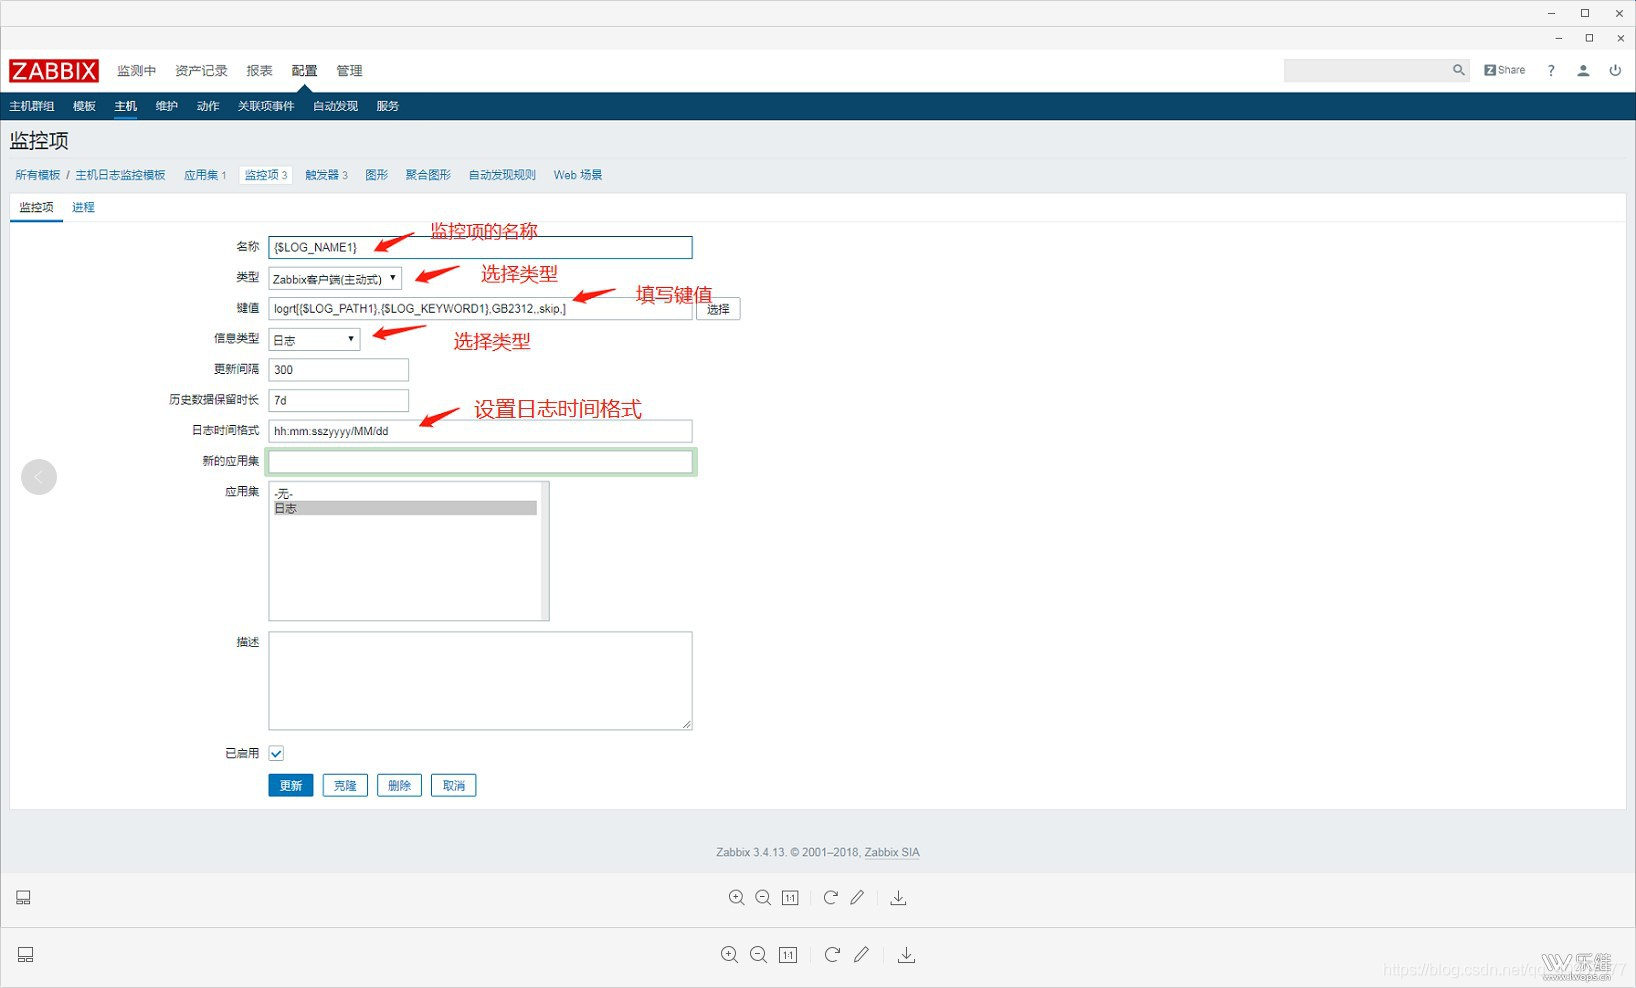Screen dimensions: 1636x988
Task: Click the 取消 cancel button
Action: click(454, 786)
